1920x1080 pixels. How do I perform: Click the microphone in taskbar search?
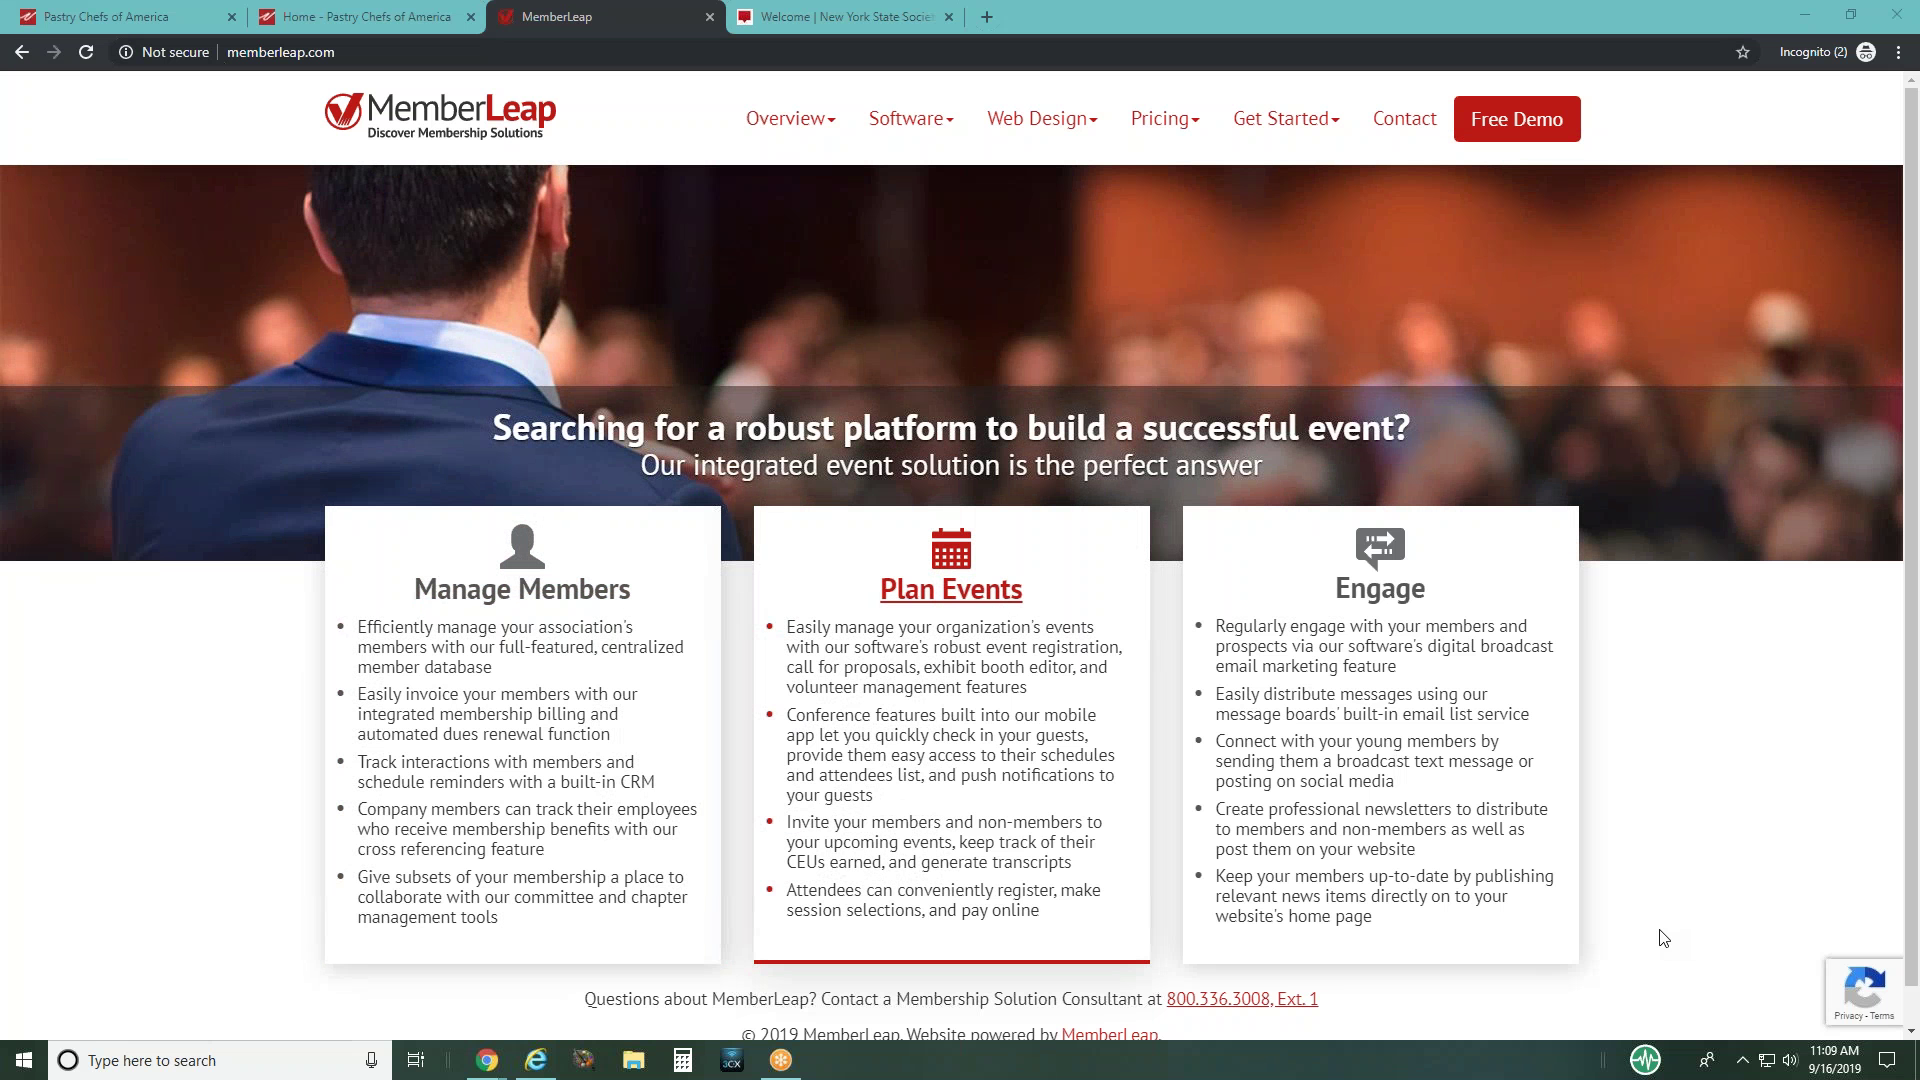click(371, 1060)
